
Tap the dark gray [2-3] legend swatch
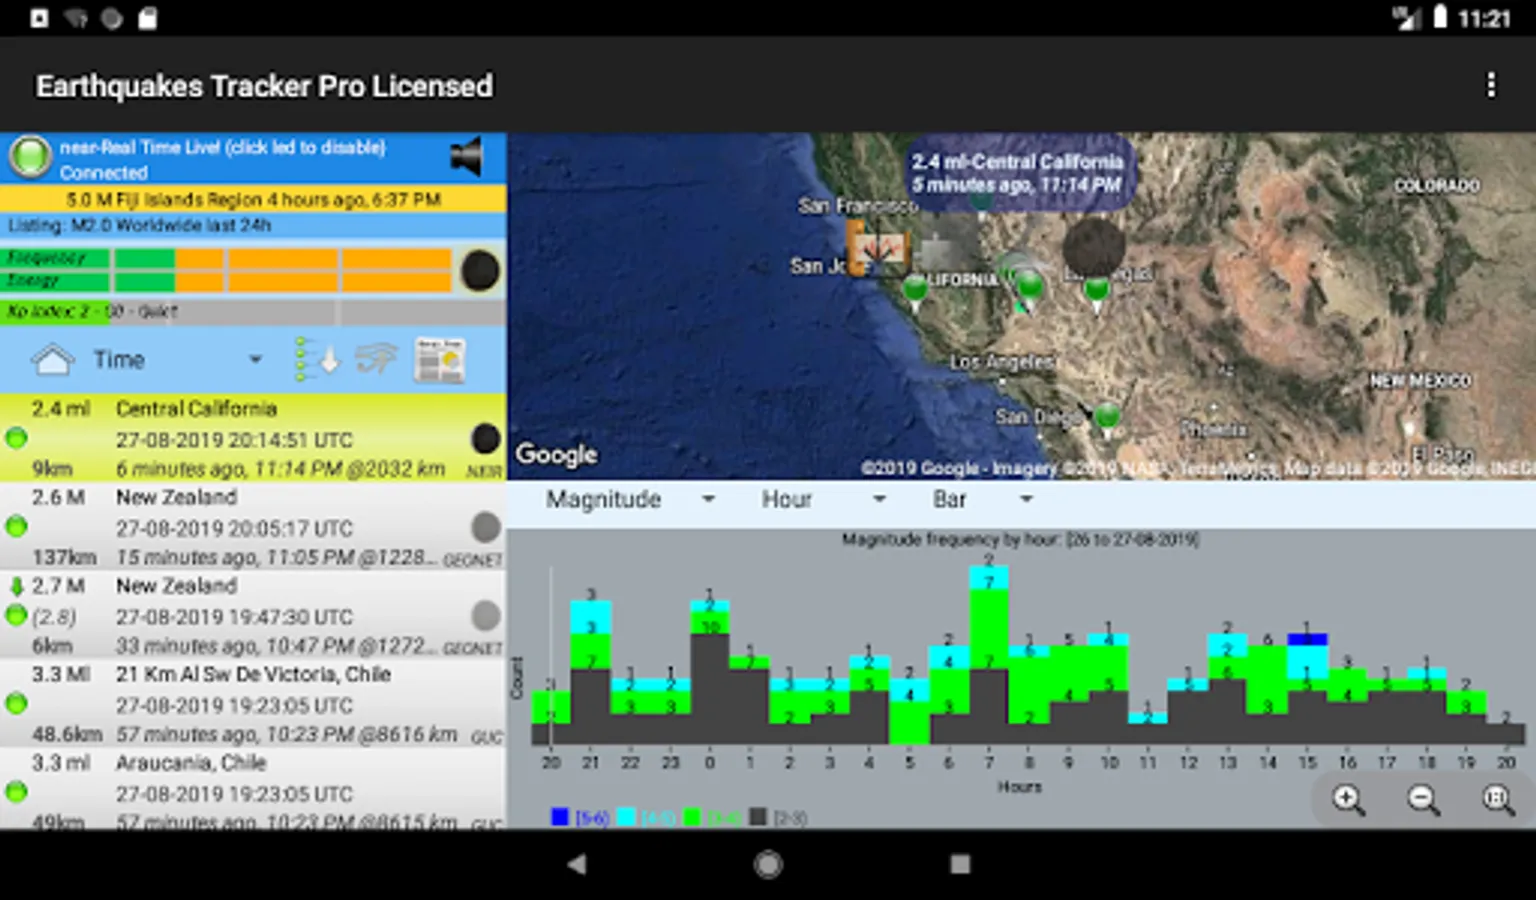758,817
